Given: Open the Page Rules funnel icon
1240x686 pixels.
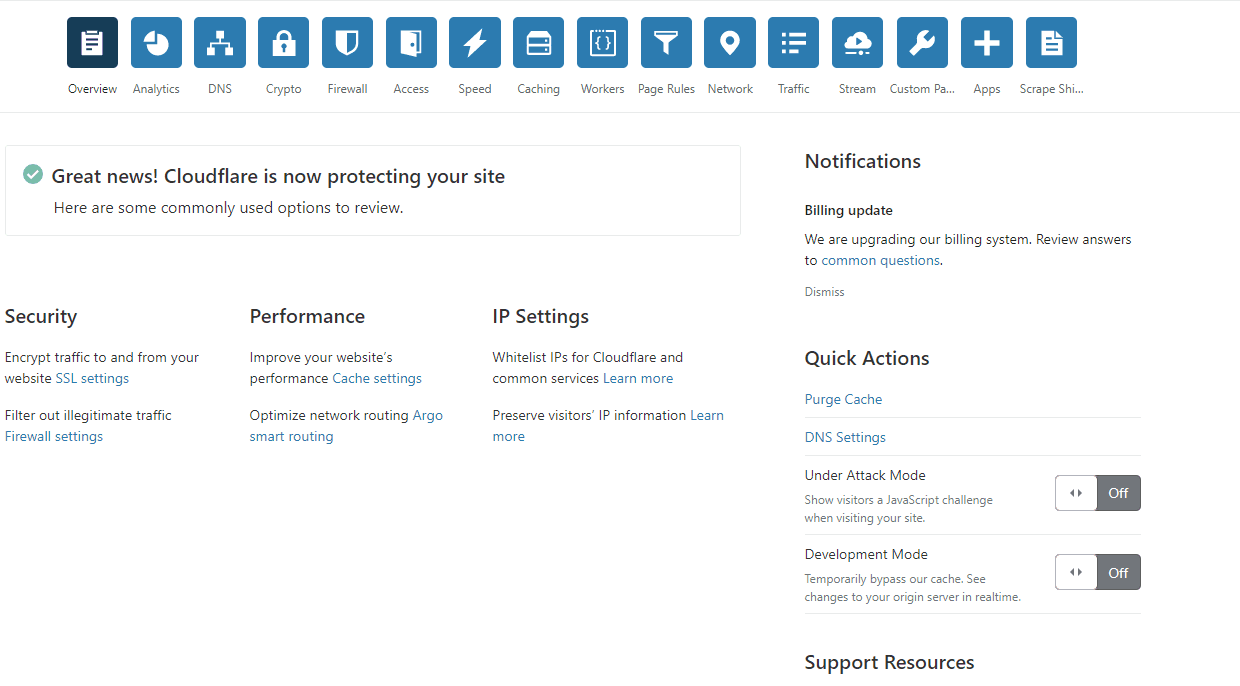Looking at the screenshot, I should pyautogui.click(x=666, y=43).
